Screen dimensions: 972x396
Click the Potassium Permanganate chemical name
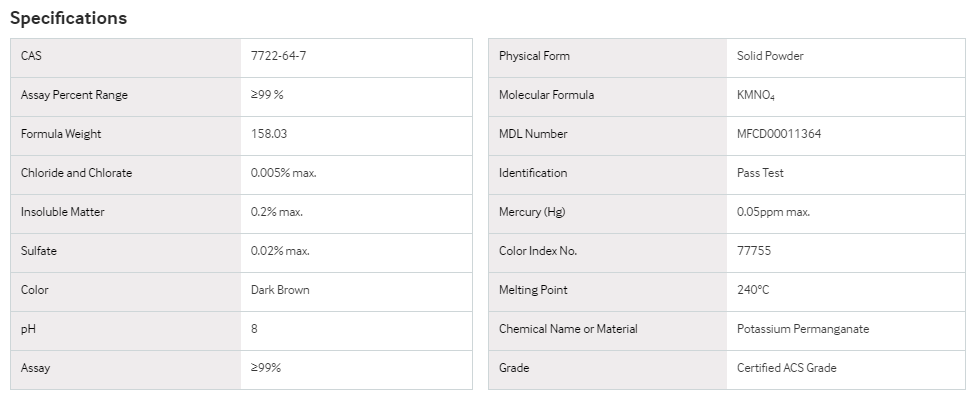coord(803,329)
